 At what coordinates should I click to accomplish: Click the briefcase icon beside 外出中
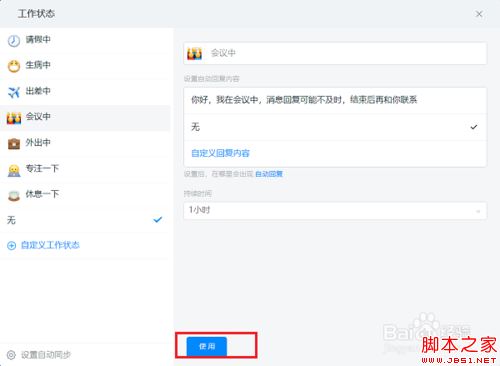(x=14, y=143)
